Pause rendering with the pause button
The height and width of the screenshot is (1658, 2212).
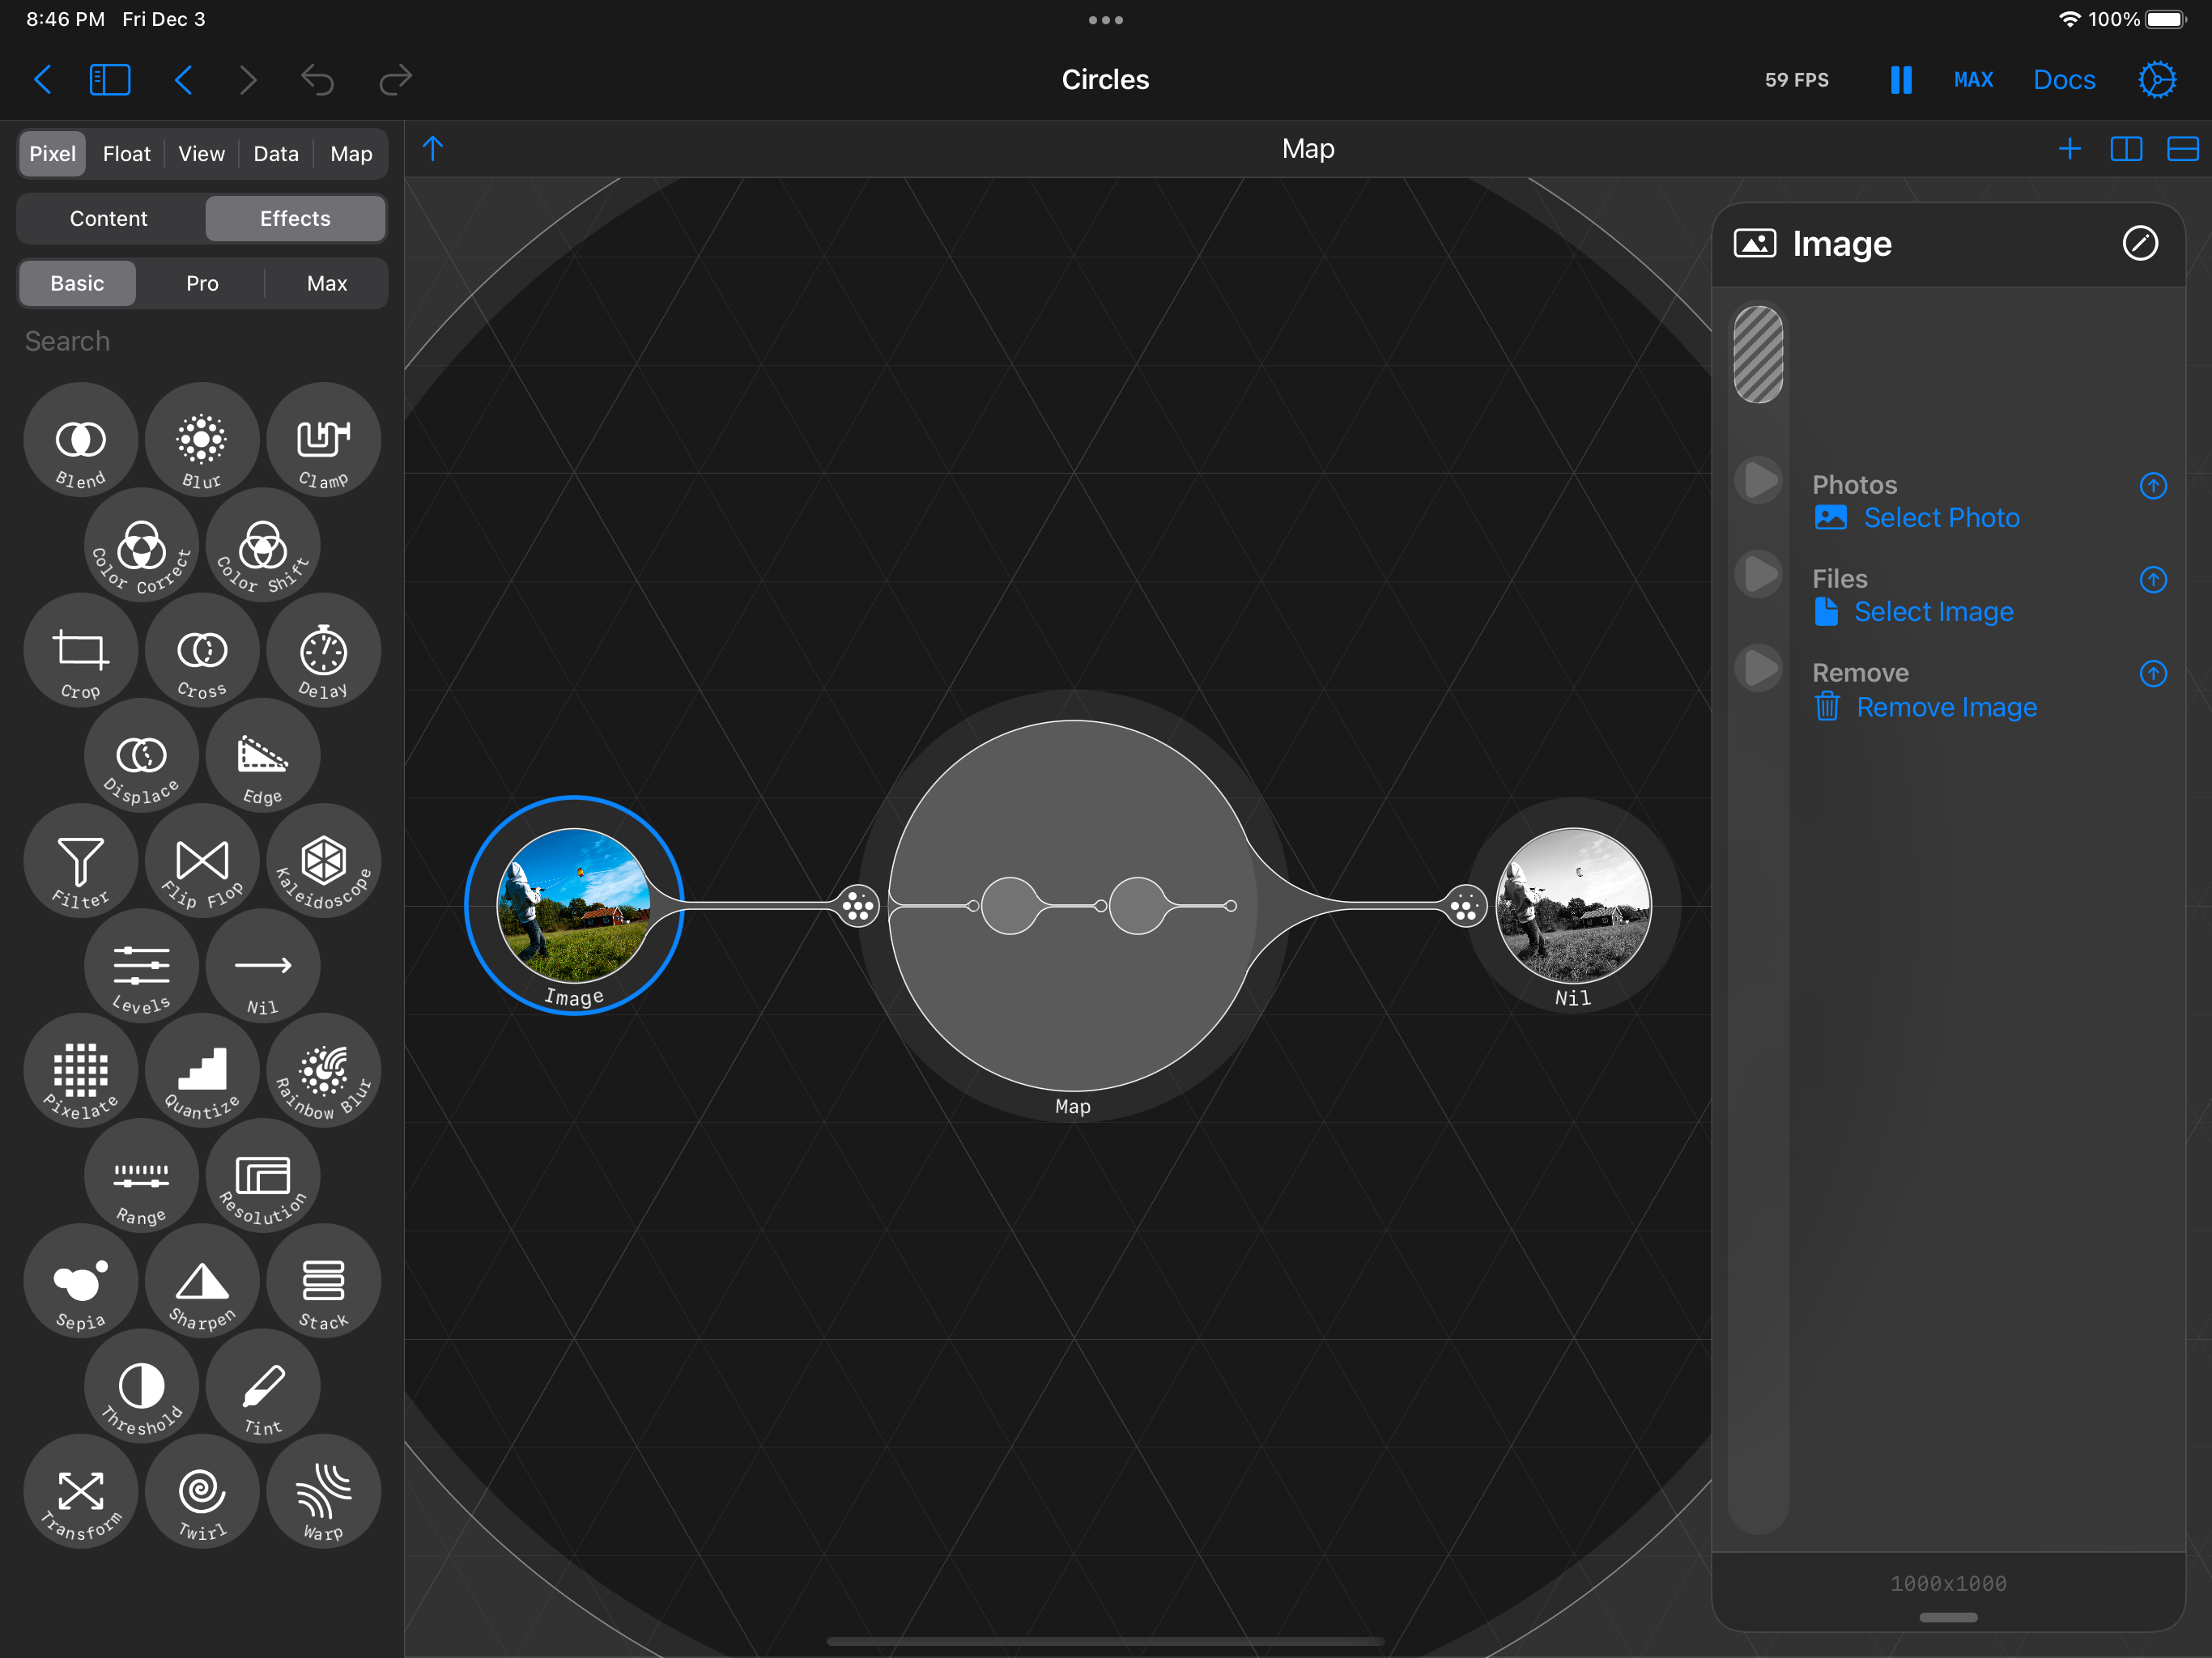click(1900, 80)
